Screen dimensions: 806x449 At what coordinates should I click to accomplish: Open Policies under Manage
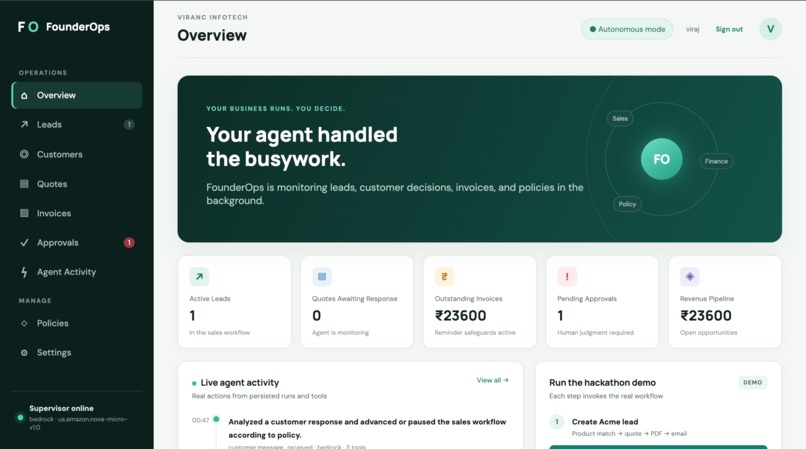click(x=77, y=323)
